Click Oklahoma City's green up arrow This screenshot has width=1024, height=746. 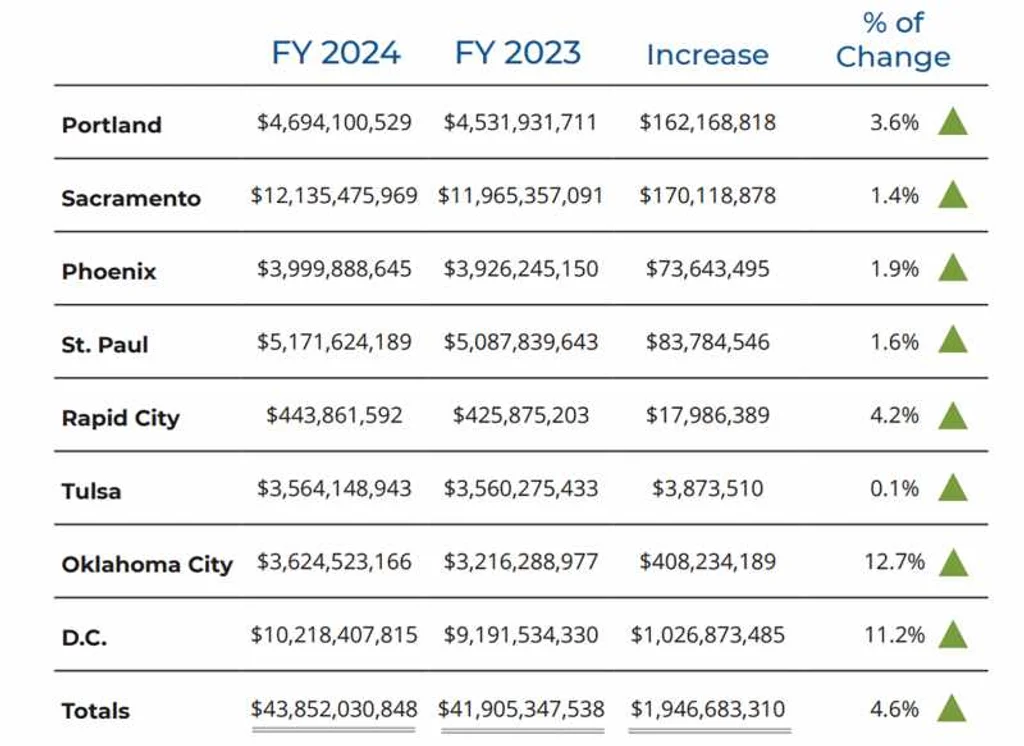pyautogui.click(x=952, y=562)
